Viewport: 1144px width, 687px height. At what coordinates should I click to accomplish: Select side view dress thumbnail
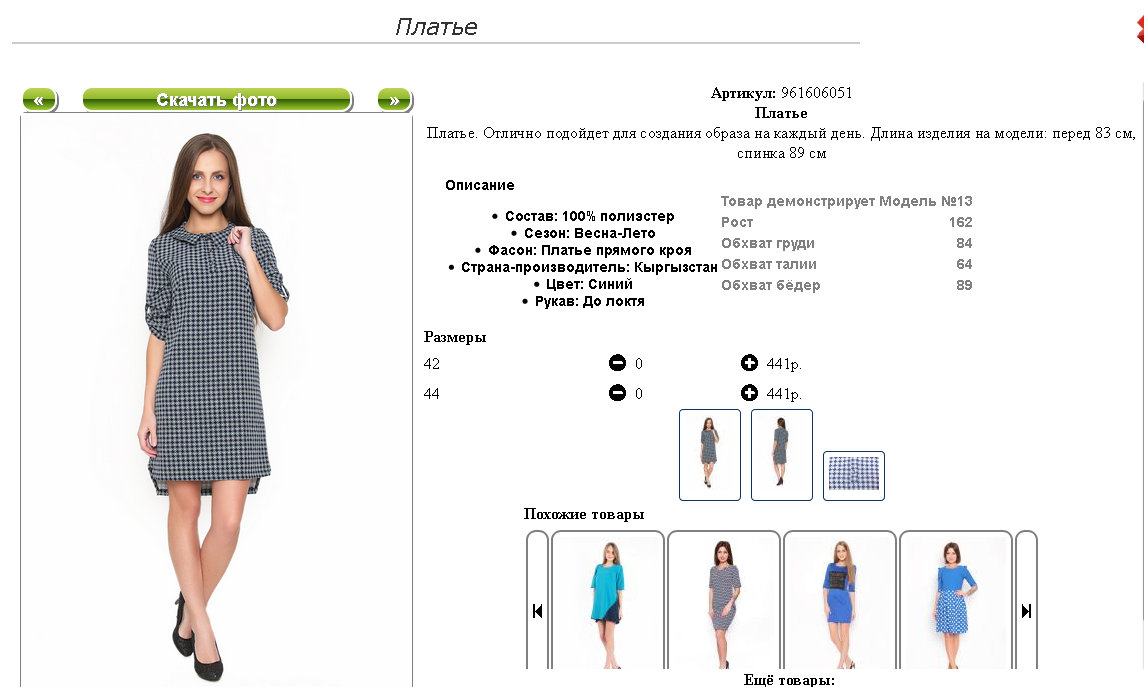pos(781,454)
